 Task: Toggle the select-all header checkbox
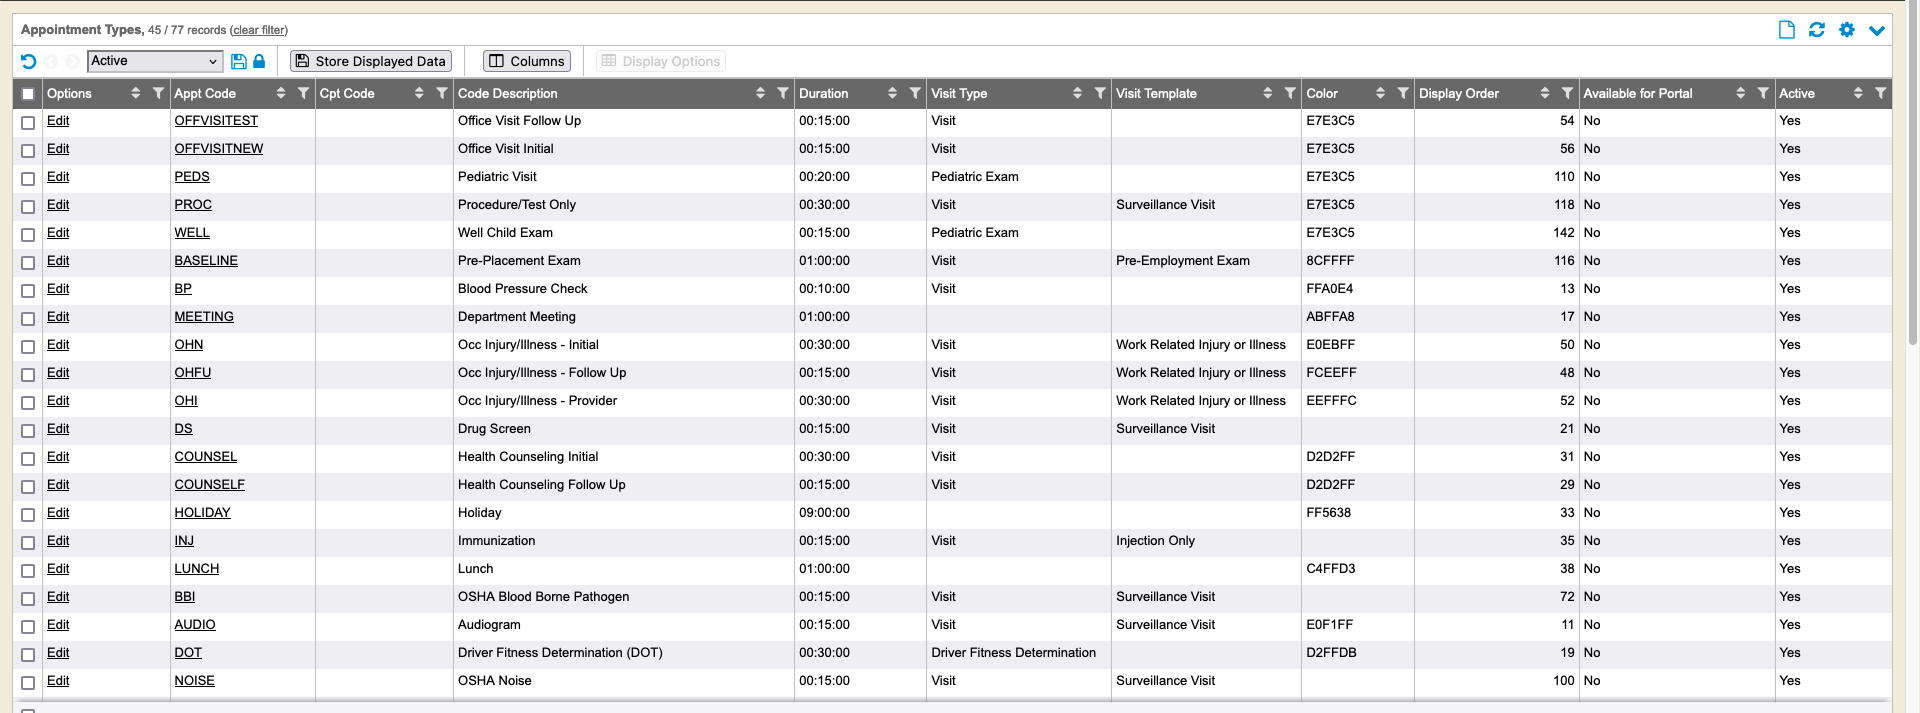pos(28,94)
